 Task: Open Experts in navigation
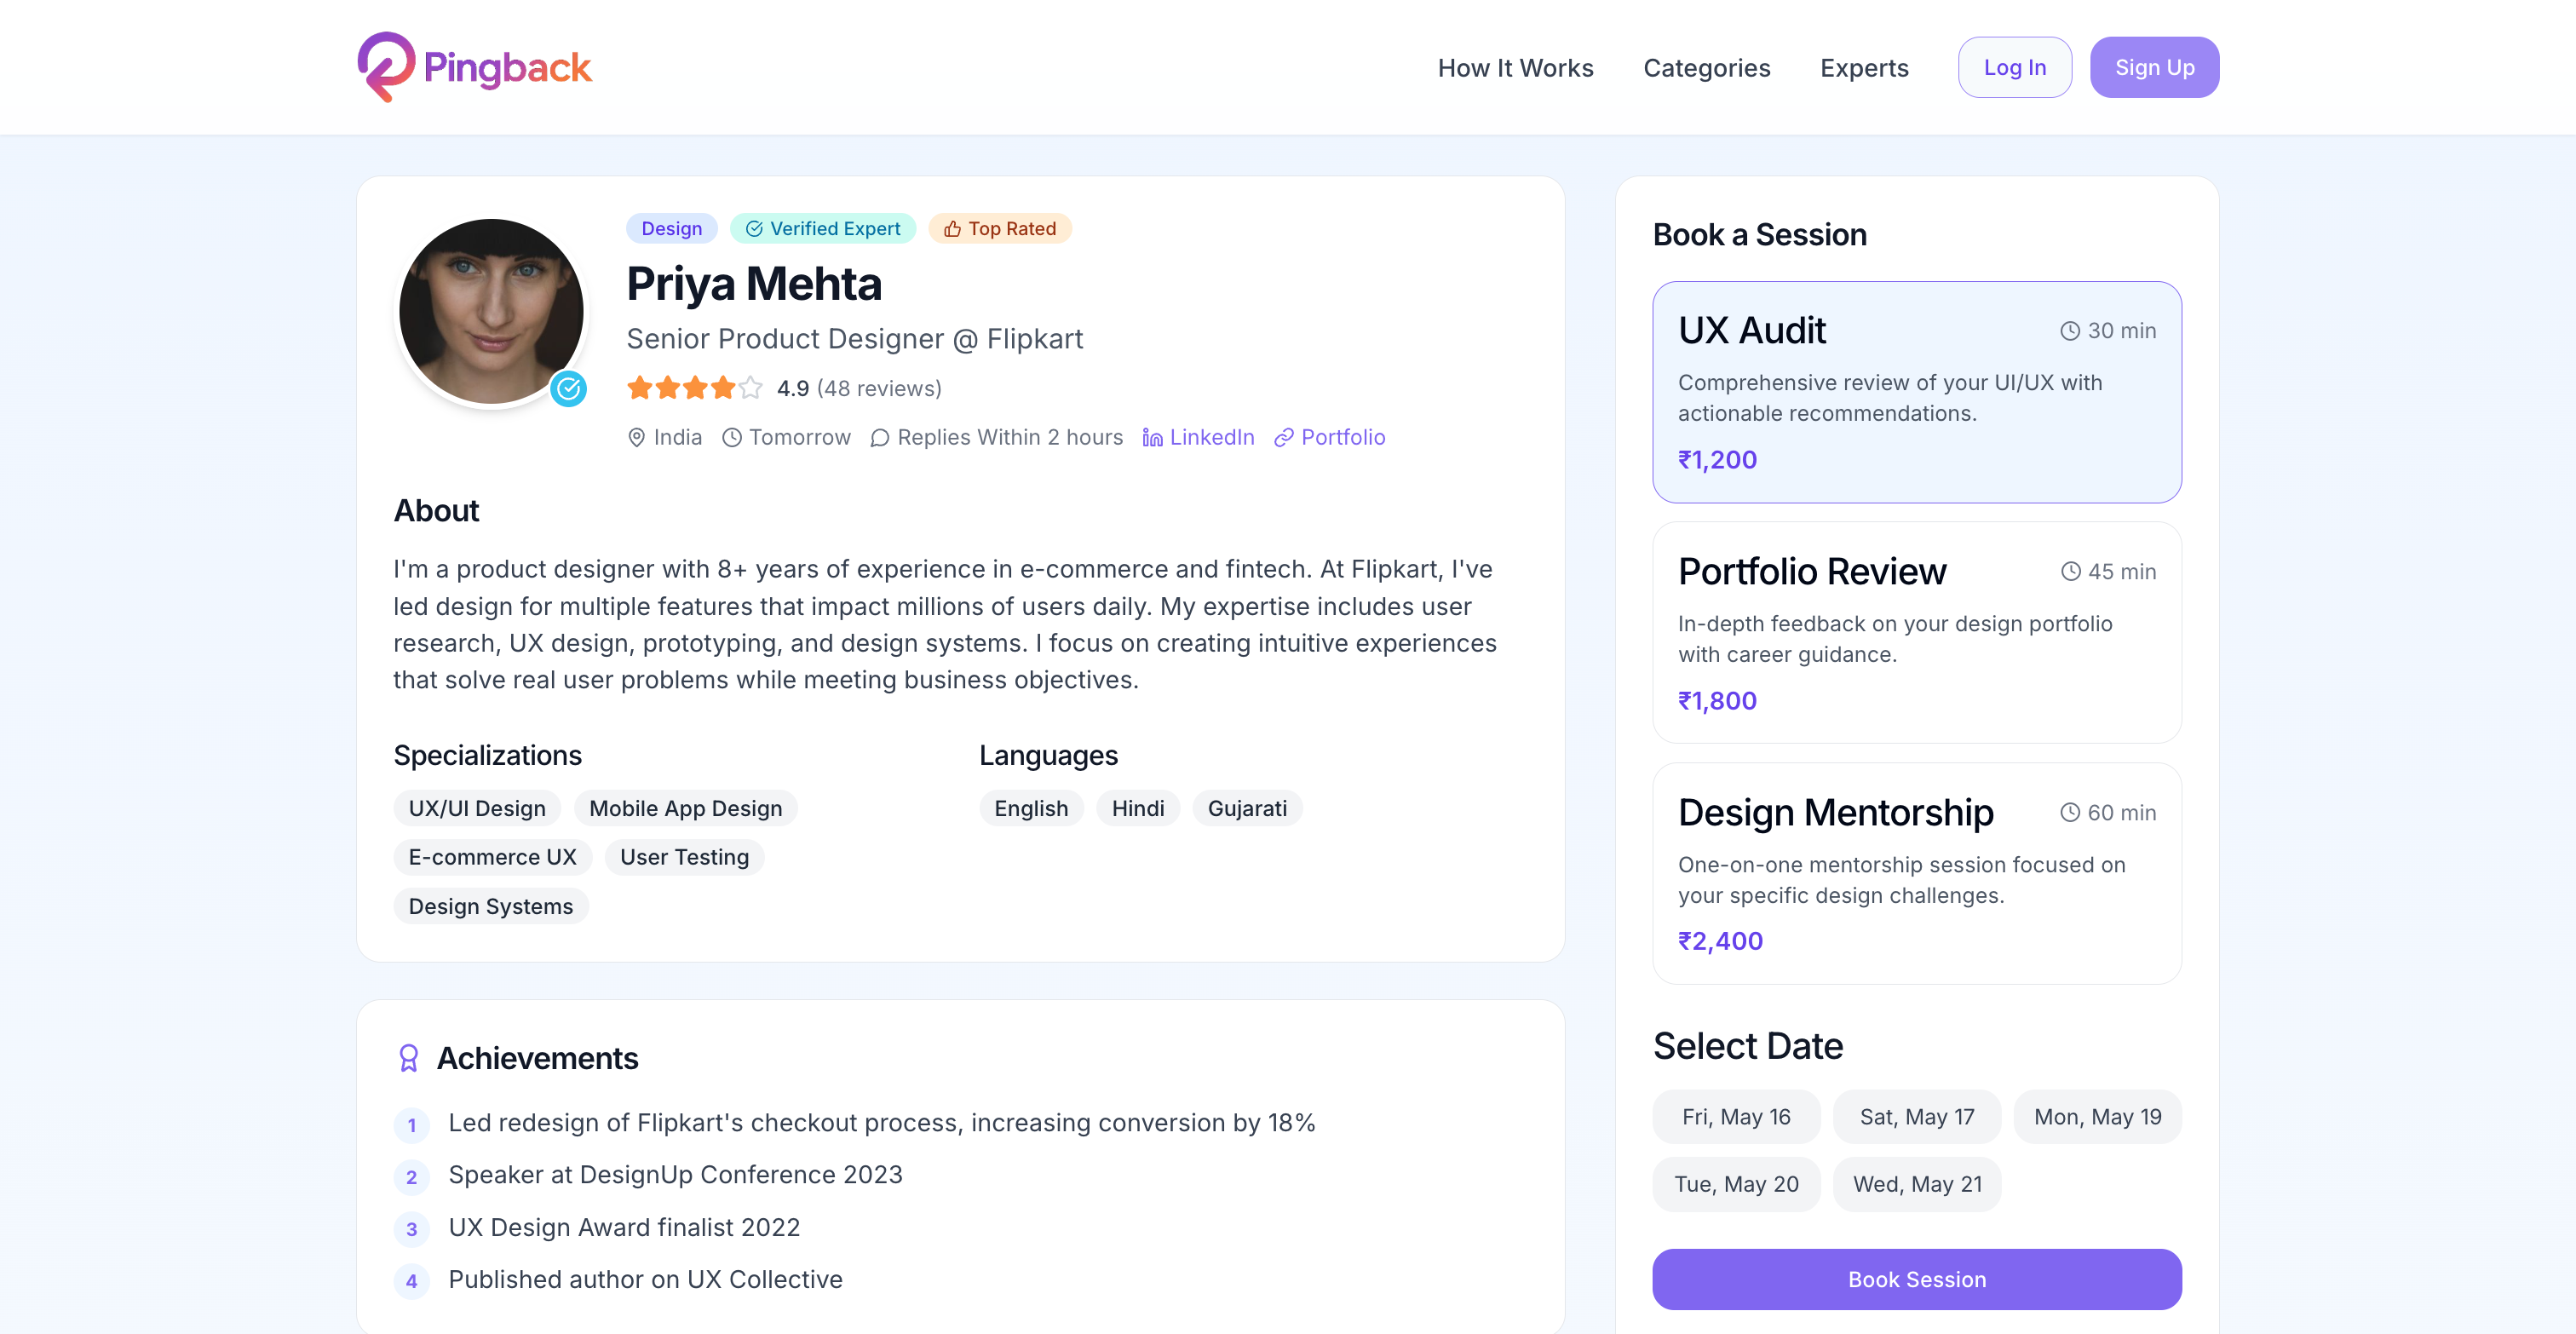click(1864, 68)
